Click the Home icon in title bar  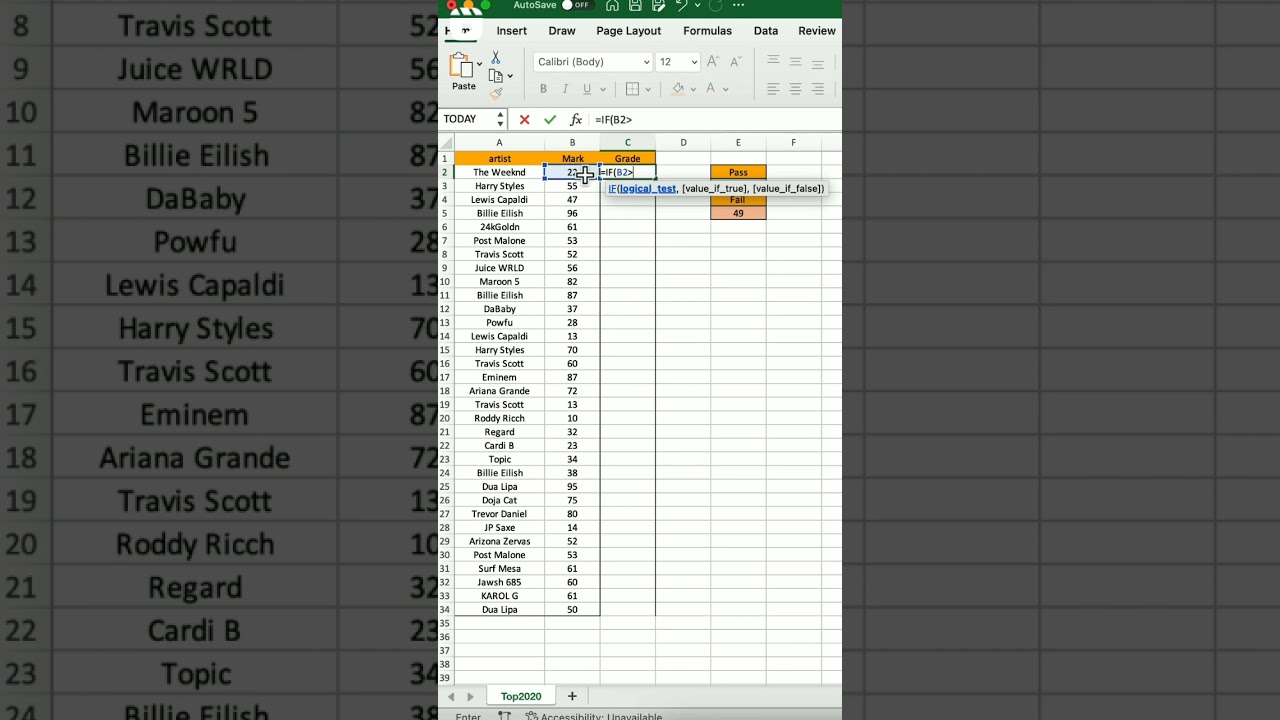click(612, 6)
